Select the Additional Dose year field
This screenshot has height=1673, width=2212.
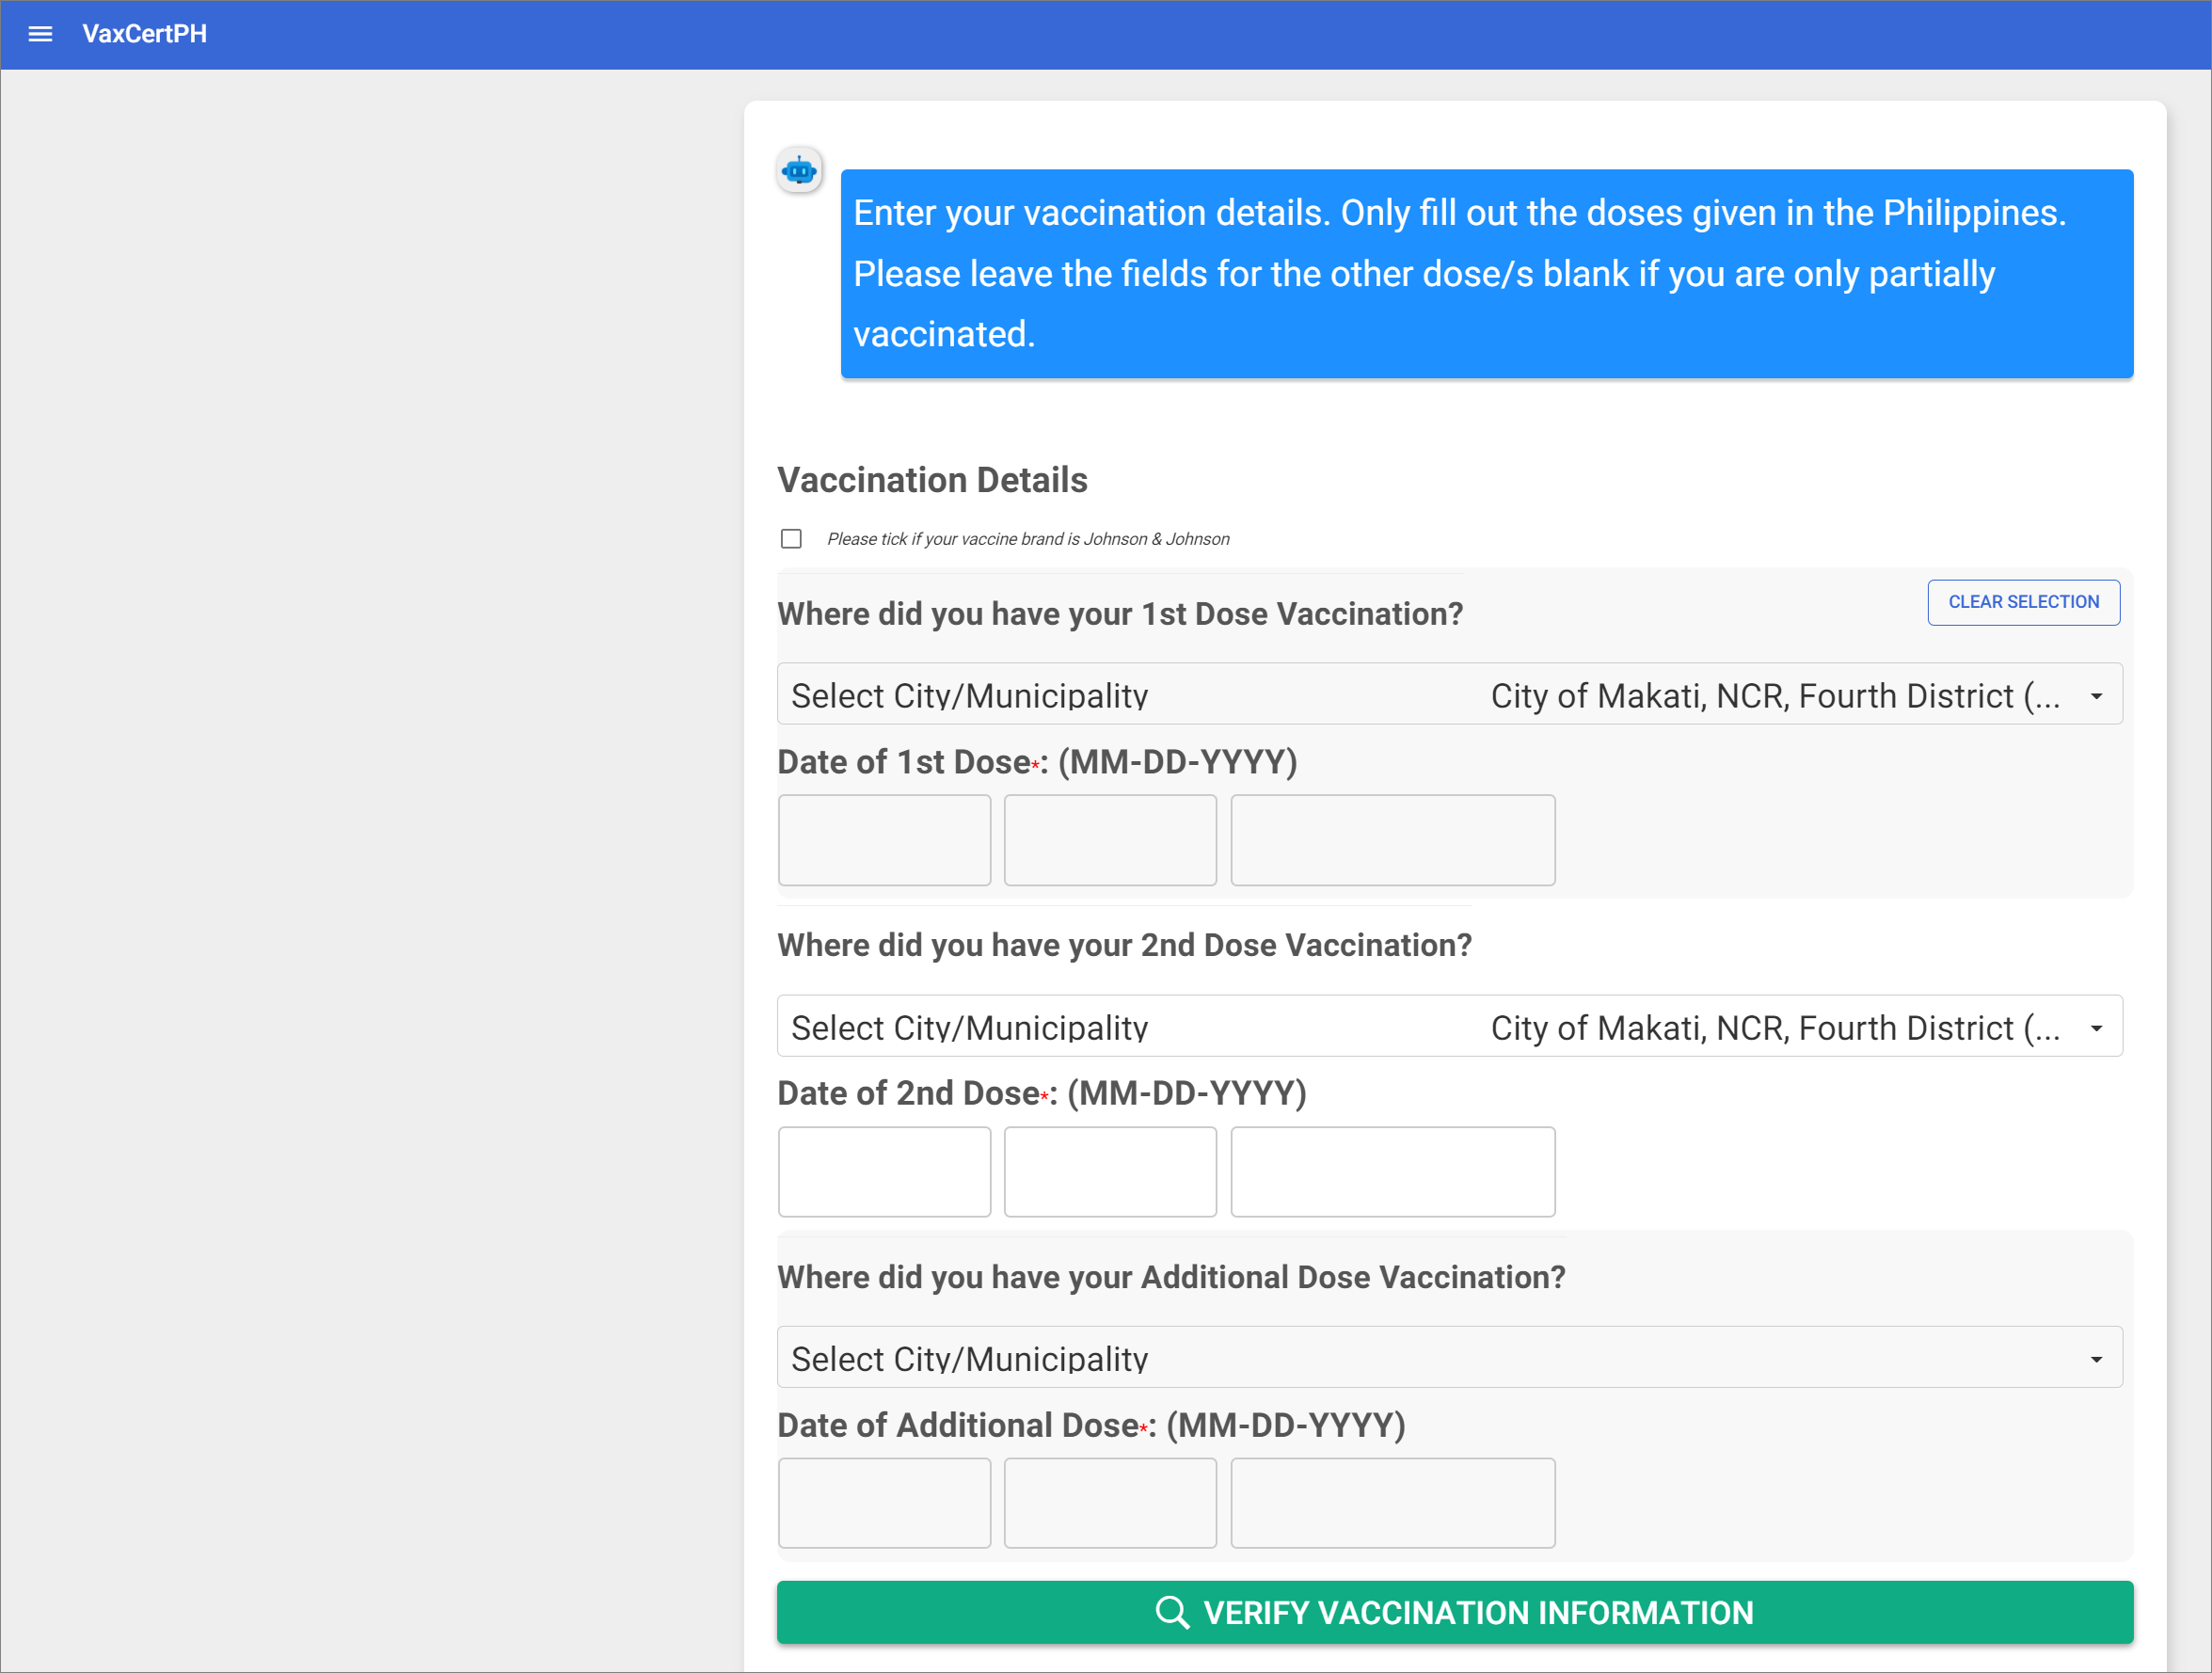[x=1392, y=1503]
